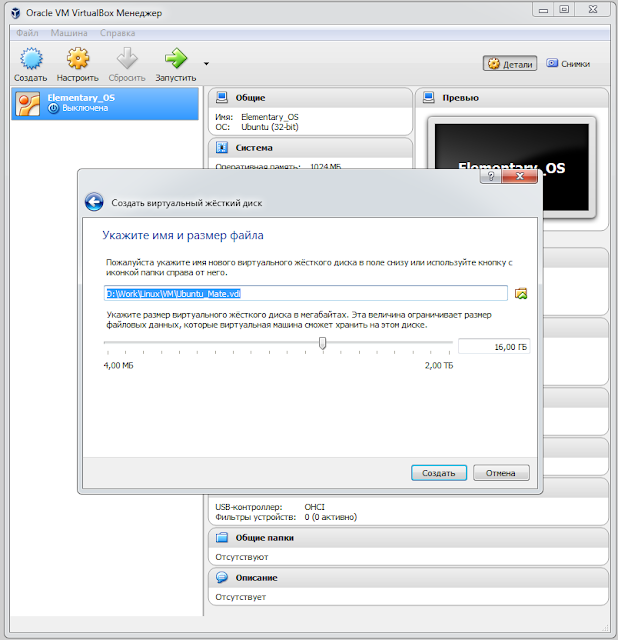Open the folder browse icon beside path
618x640 pixels.
(x=521, y=293)
